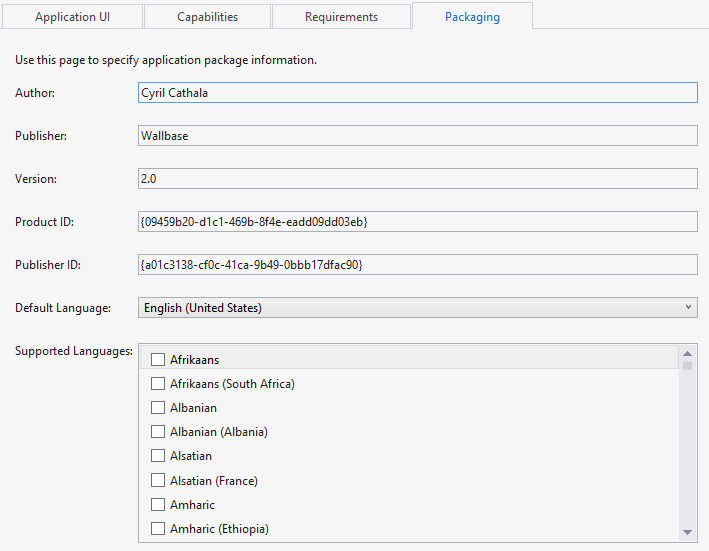Check the Alsatian language box
The height and width of the screenshot is (551, 709).
[158, 456]
